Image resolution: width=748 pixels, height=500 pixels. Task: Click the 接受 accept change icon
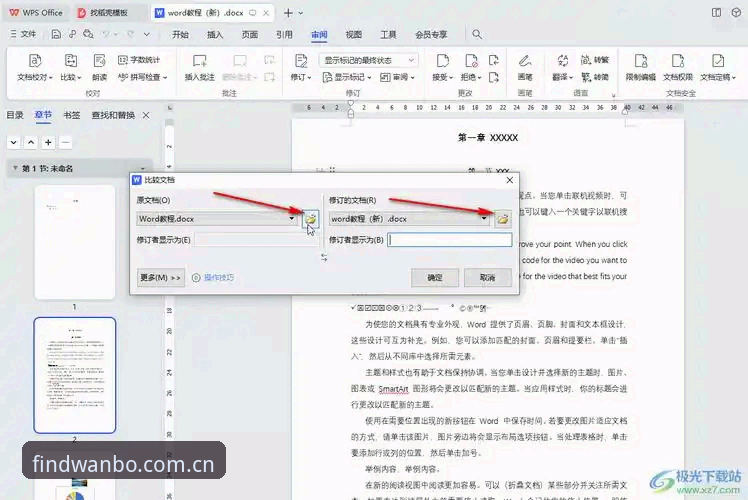(443, 61)
